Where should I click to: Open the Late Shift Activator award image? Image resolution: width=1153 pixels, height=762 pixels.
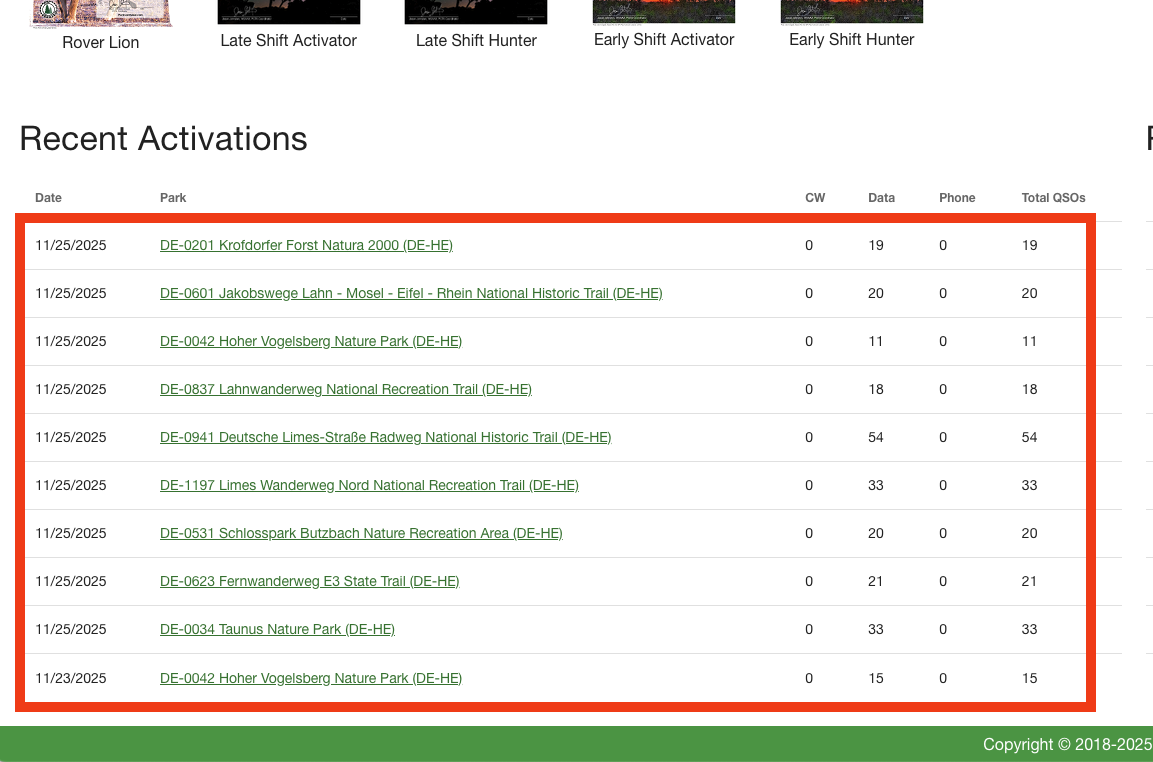pos(288,12)
